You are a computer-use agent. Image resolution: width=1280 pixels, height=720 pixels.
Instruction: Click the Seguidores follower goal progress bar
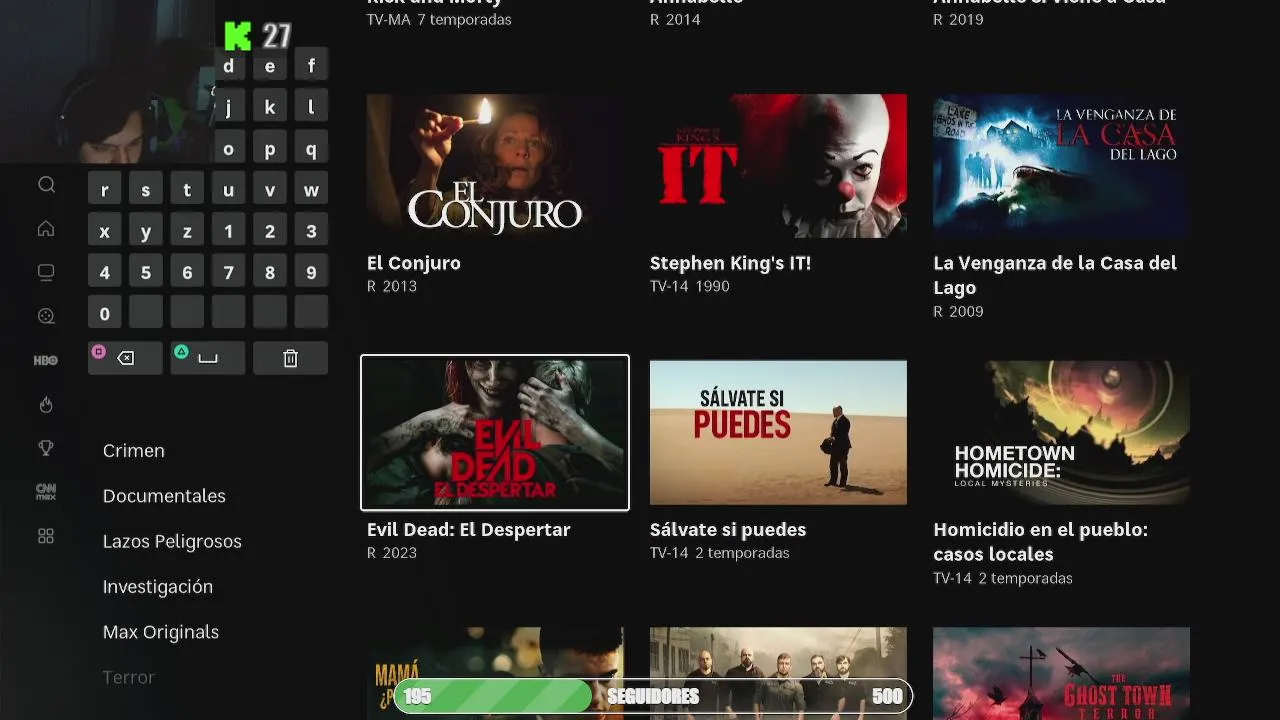coord(653,697)
